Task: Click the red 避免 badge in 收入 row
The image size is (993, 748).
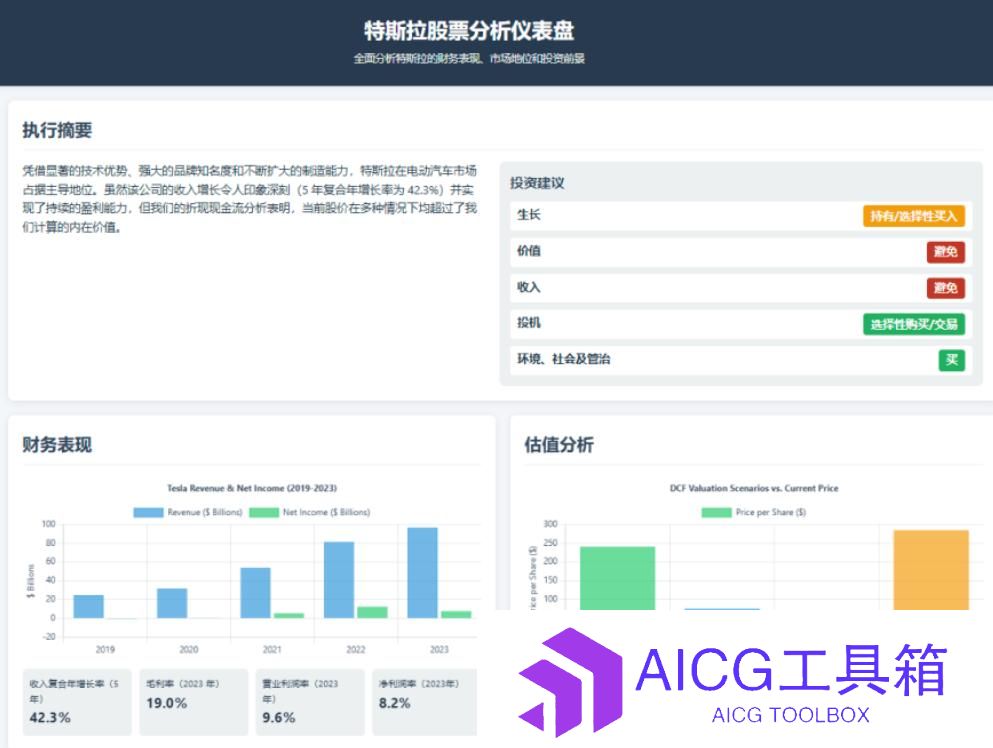Action: tap(946, 288)
